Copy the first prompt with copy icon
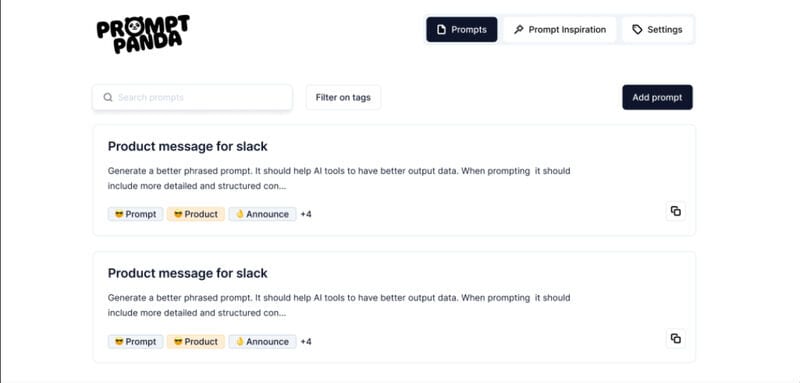 click(x=676, y=211)
